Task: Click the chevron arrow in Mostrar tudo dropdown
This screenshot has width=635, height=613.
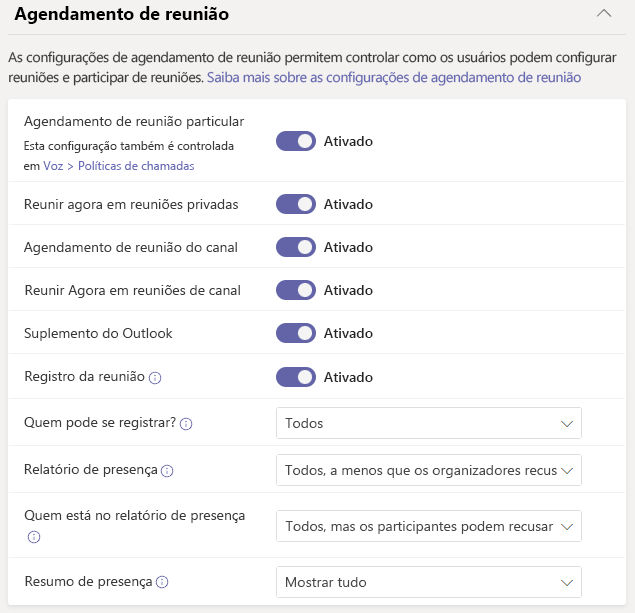Action: [x=567, y=582]
